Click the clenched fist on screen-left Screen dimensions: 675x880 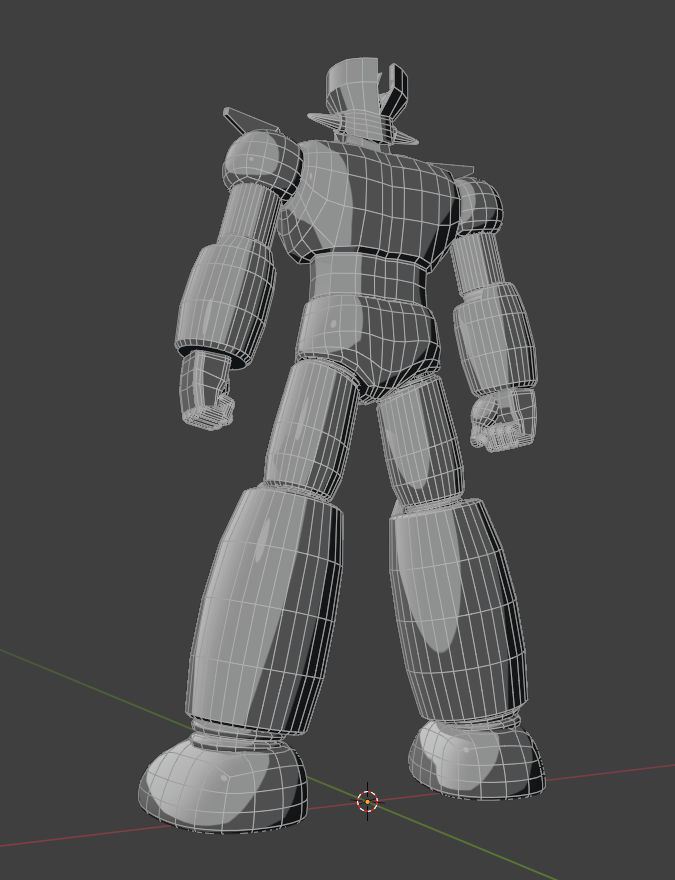(x=206, y=392)
